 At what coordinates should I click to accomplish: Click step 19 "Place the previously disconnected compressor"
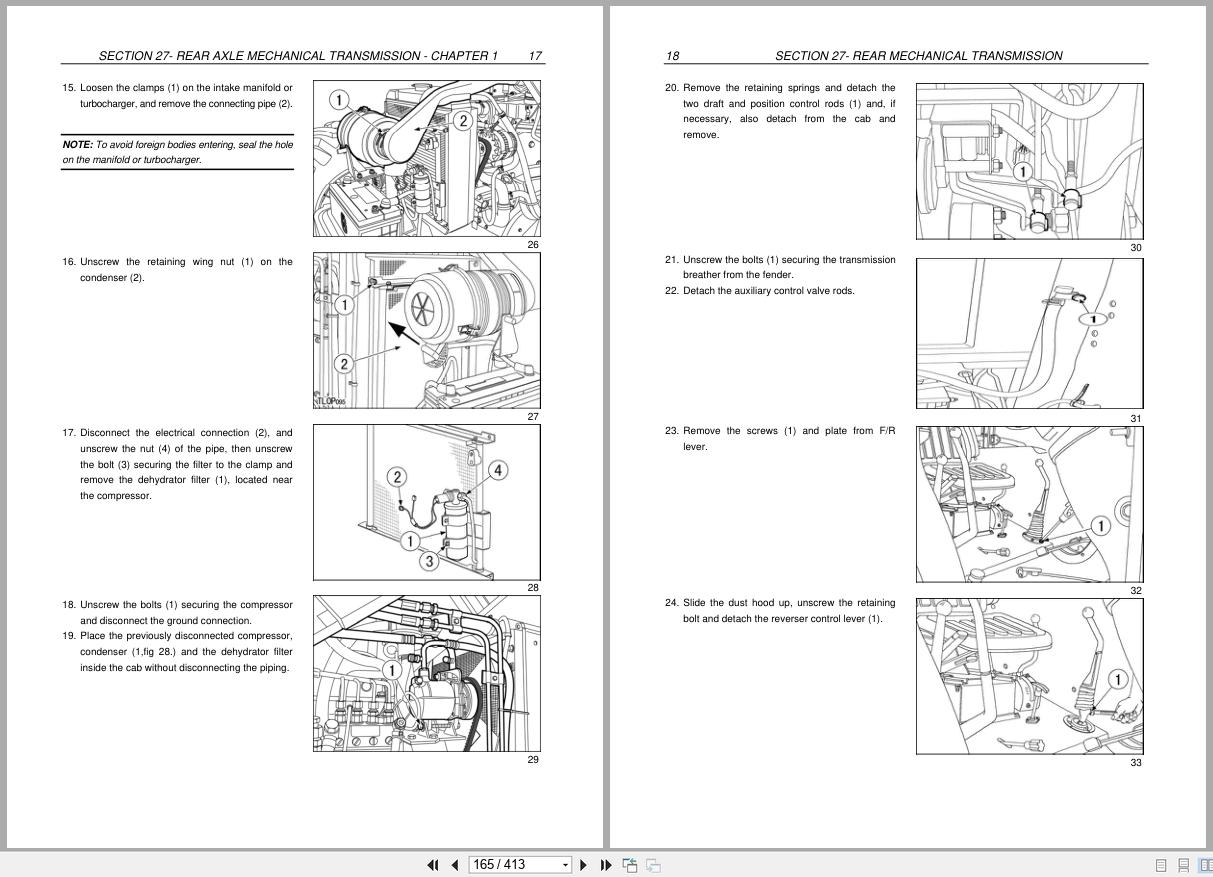pyautogui.click(x=177, y=652)
